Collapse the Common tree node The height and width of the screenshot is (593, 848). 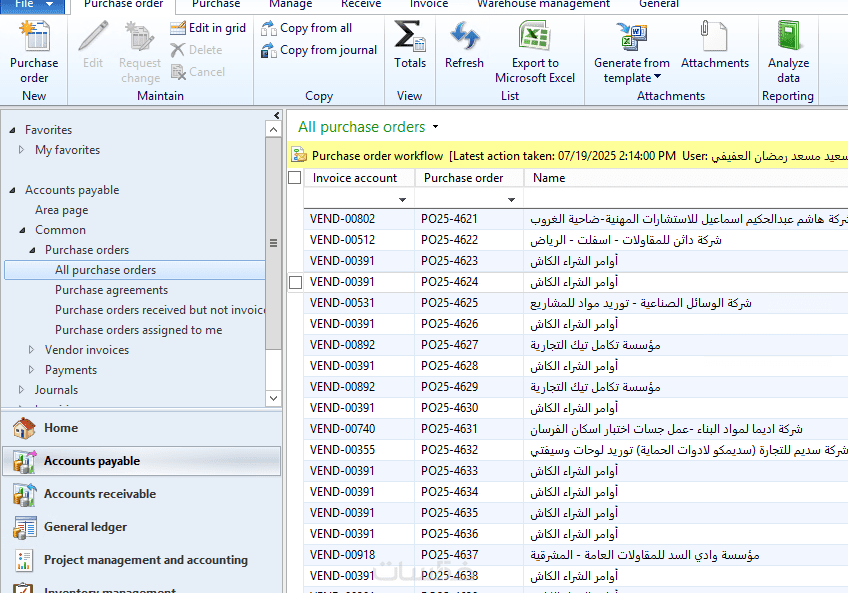[x=23, y=230]
